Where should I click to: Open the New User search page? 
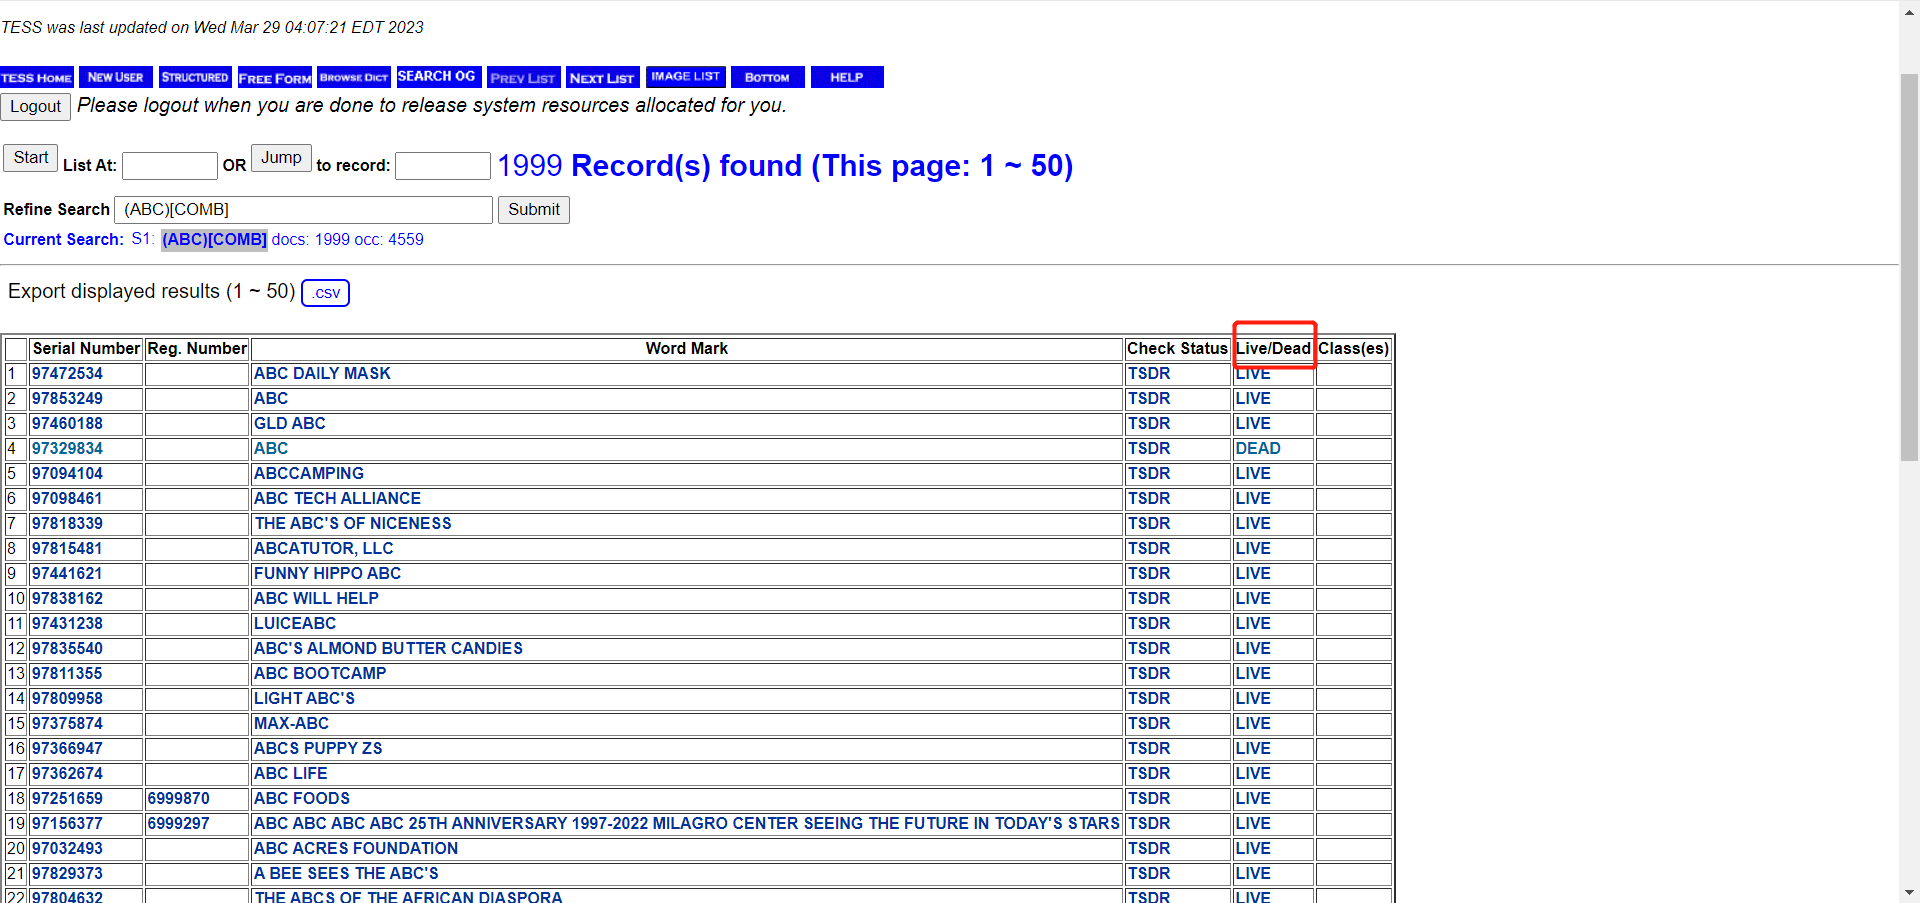point(115,77)
